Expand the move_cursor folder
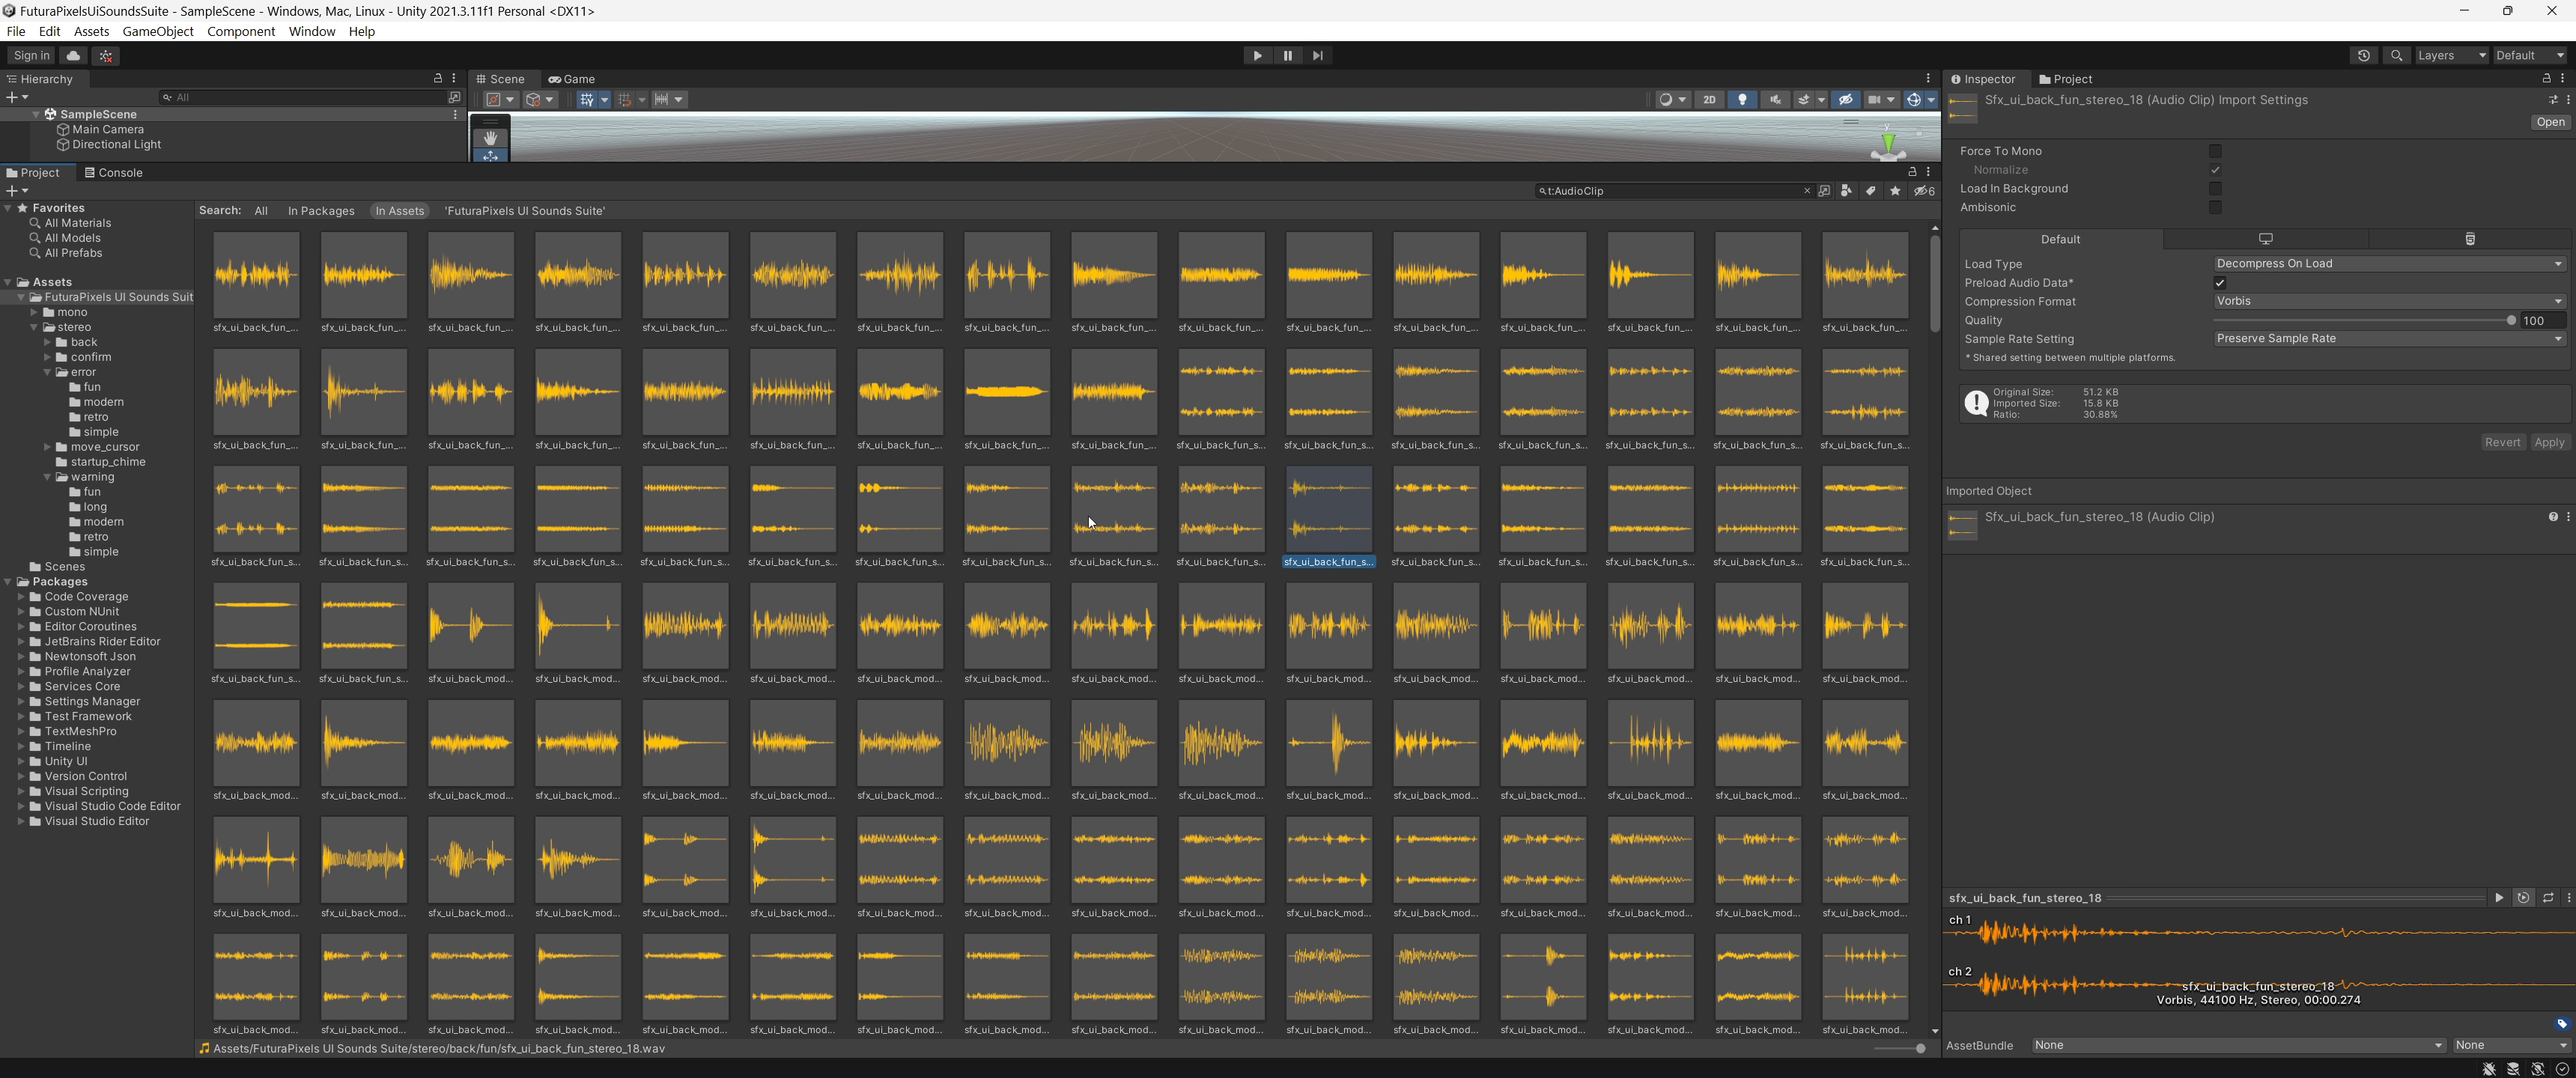 [48, 447]
